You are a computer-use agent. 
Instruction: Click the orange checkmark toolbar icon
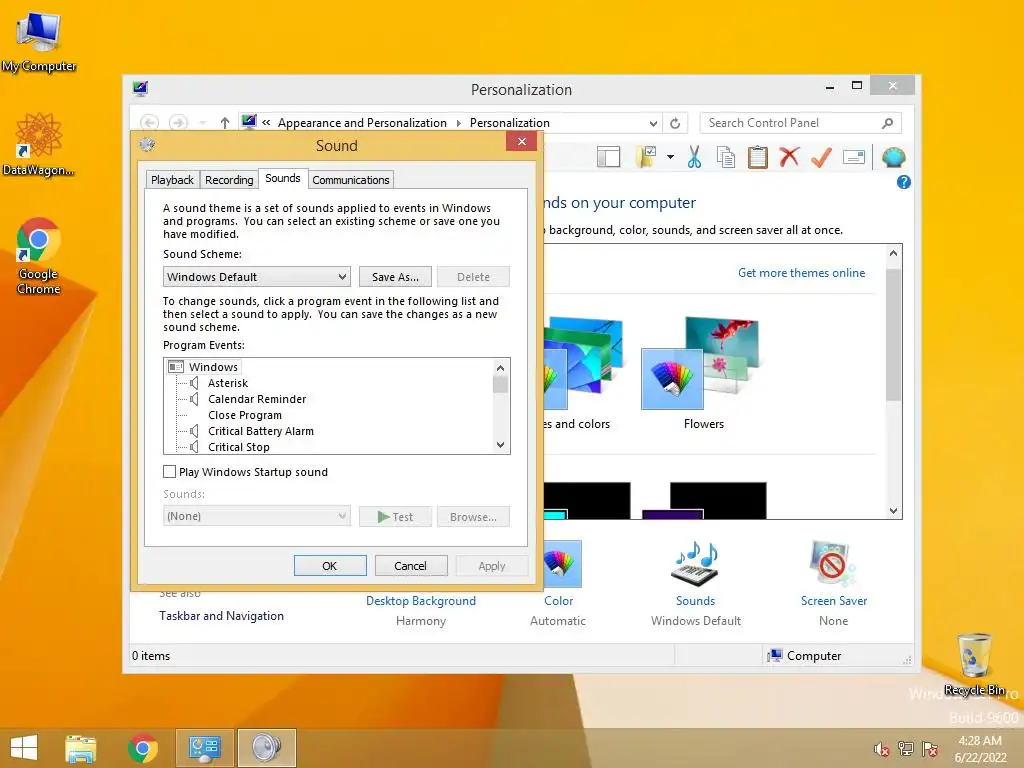click(822, 157)
